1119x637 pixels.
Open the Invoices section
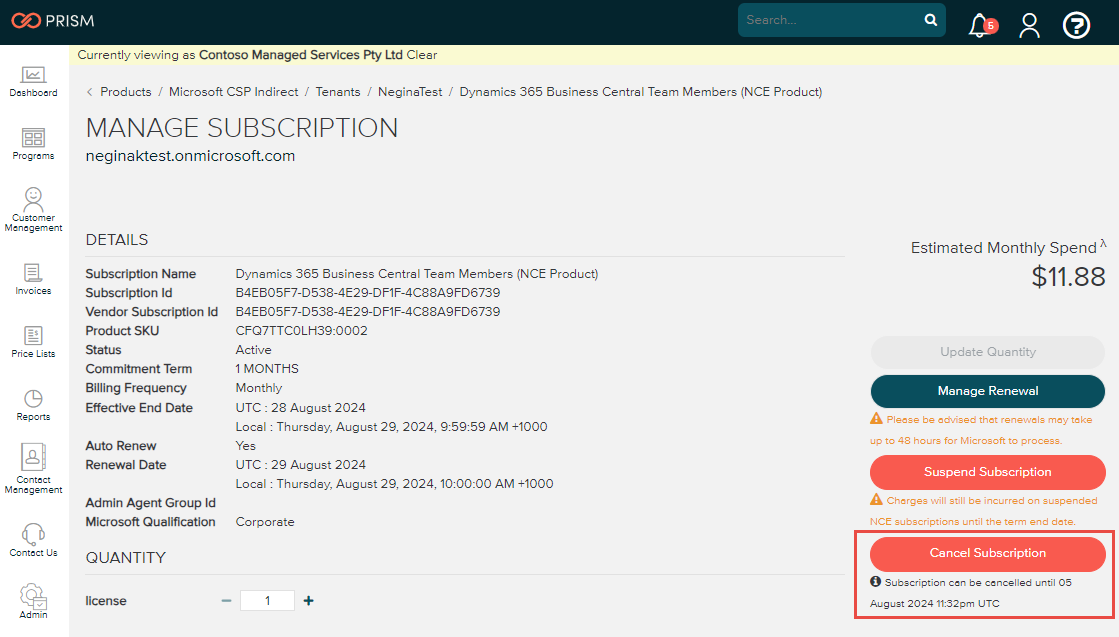tap(33, 279)
